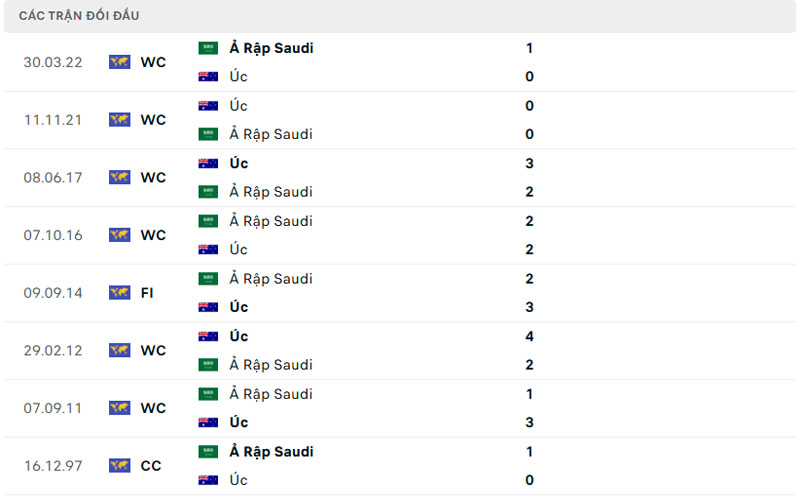Click Australia flag in 29.02.12 match
This screenshot has width=800, height=500.
coord(208,336)
